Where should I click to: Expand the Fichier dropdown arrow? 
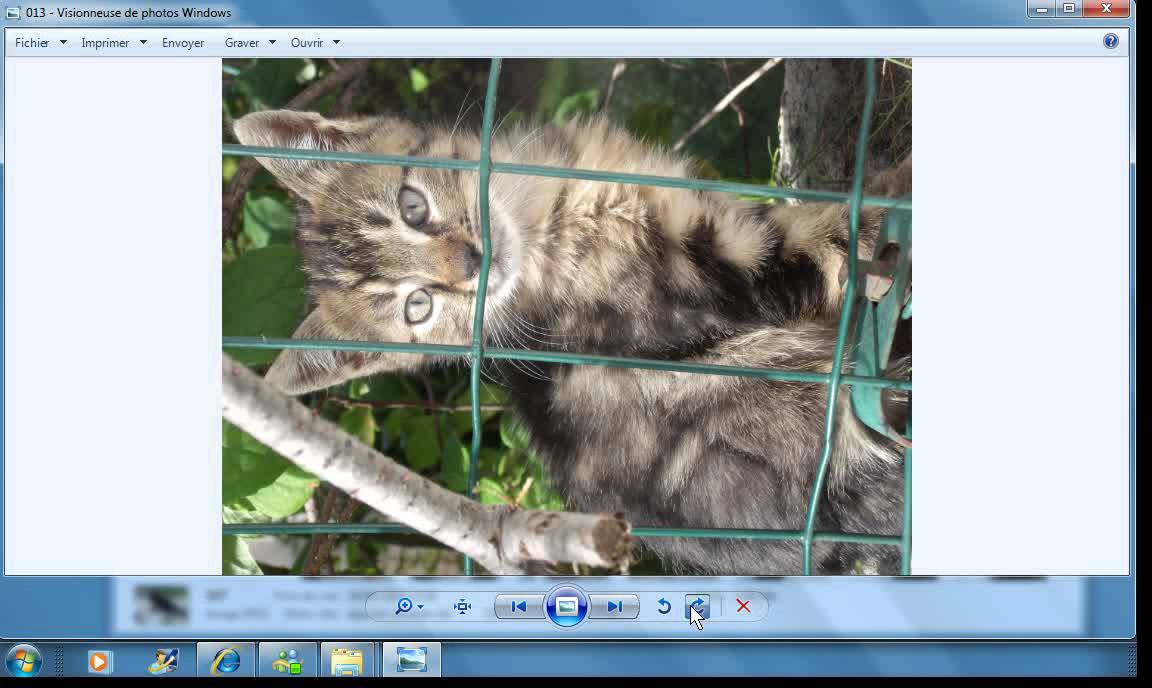(x=63, y=43)
